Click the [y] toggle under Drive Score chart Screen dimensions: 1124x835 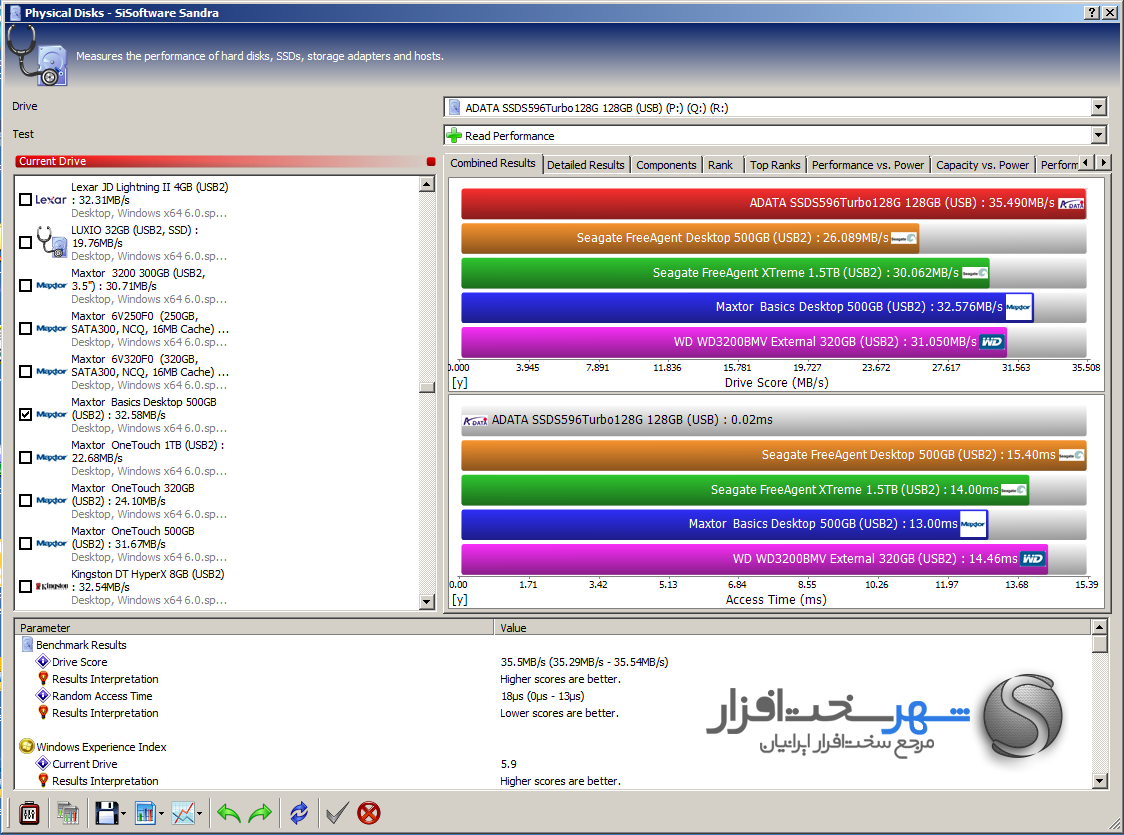(459, 383)
